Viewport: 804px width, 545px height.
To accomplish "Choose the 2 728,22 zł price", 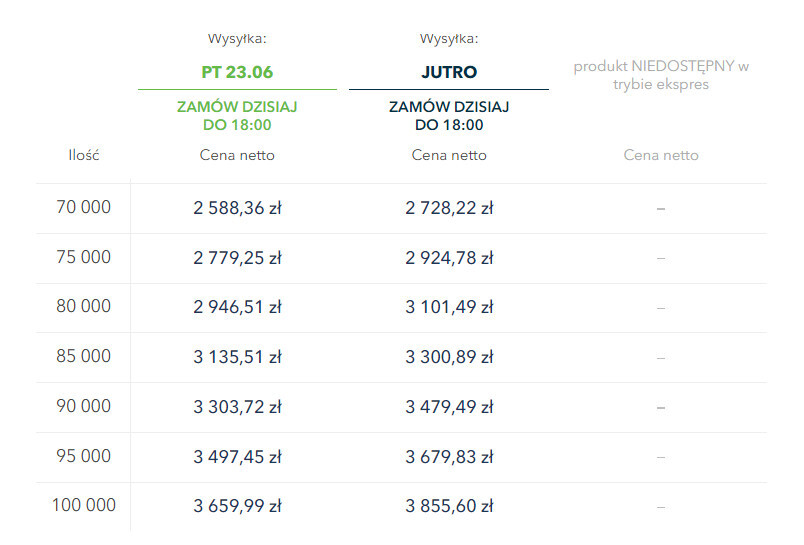I will (x=449, y=208).
